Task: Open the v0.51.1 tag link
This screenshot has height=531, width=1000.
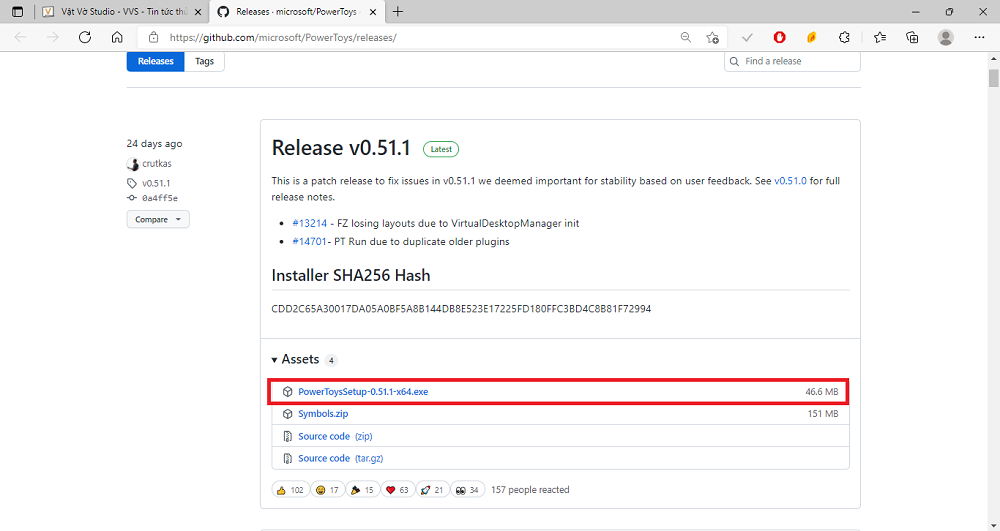Action: pyautogui.click(x=156, y=184)
